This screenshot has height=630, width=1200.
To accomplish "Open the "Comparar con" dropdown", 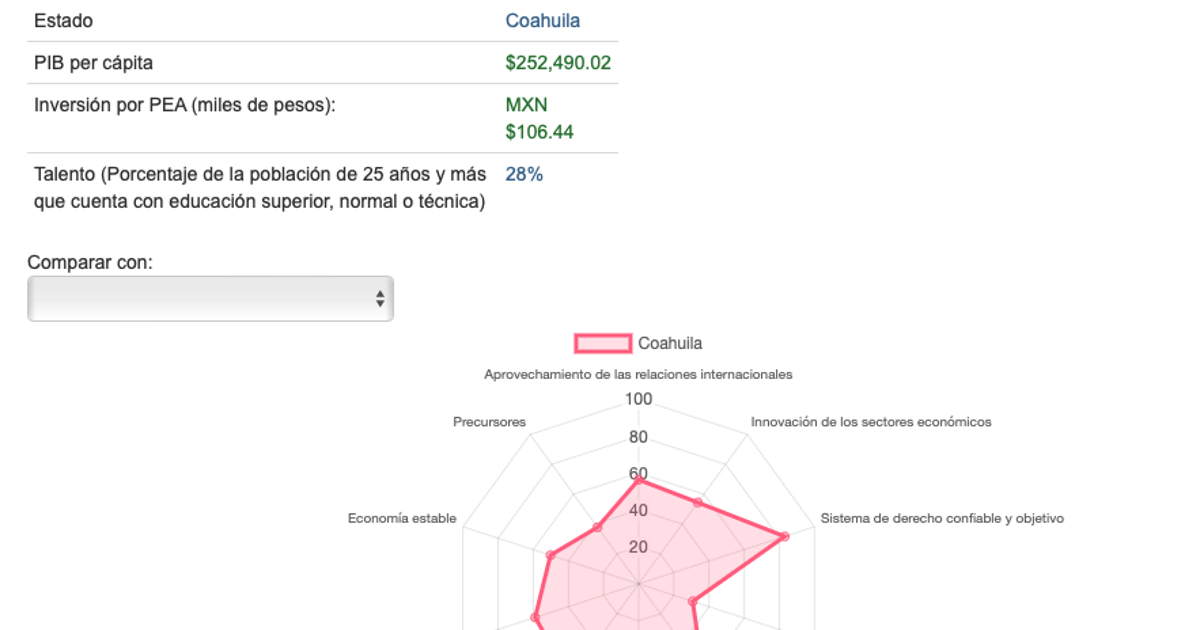I will point(210,299).
